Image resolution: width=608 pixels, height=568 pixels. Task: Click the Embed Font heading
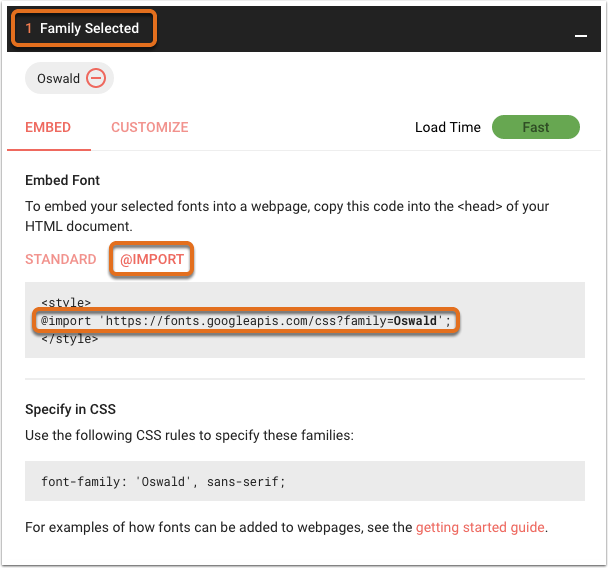pyautogui.click(x=62, y=180)
